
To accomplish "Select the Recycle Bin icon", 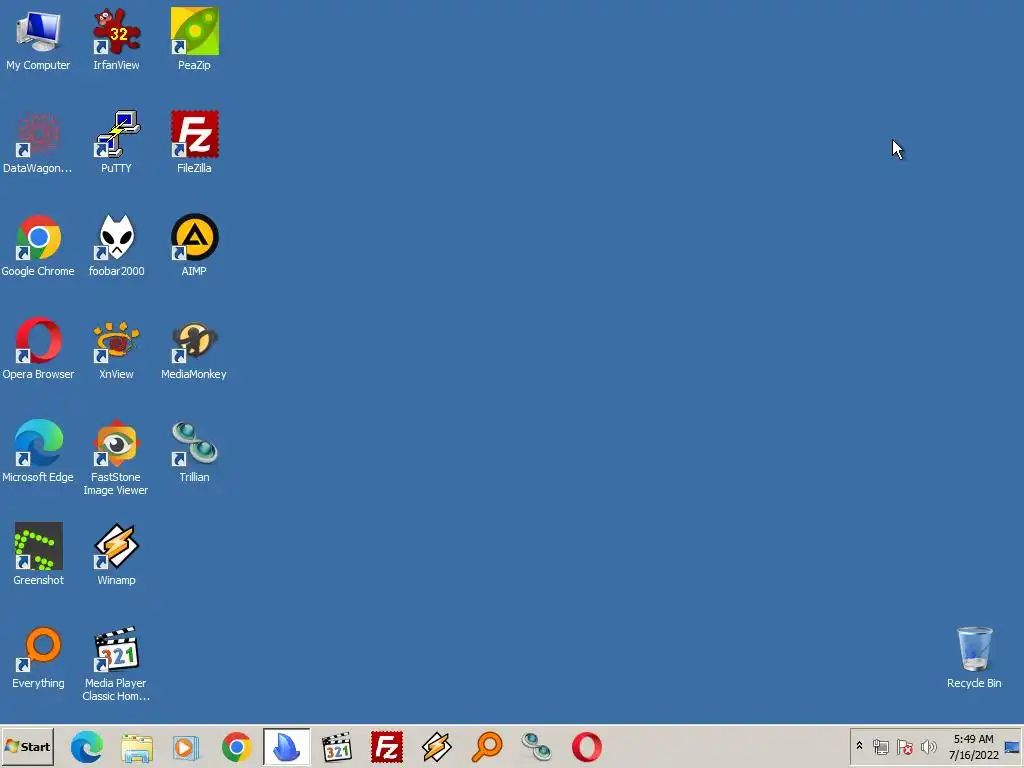I will click(974, 658).
